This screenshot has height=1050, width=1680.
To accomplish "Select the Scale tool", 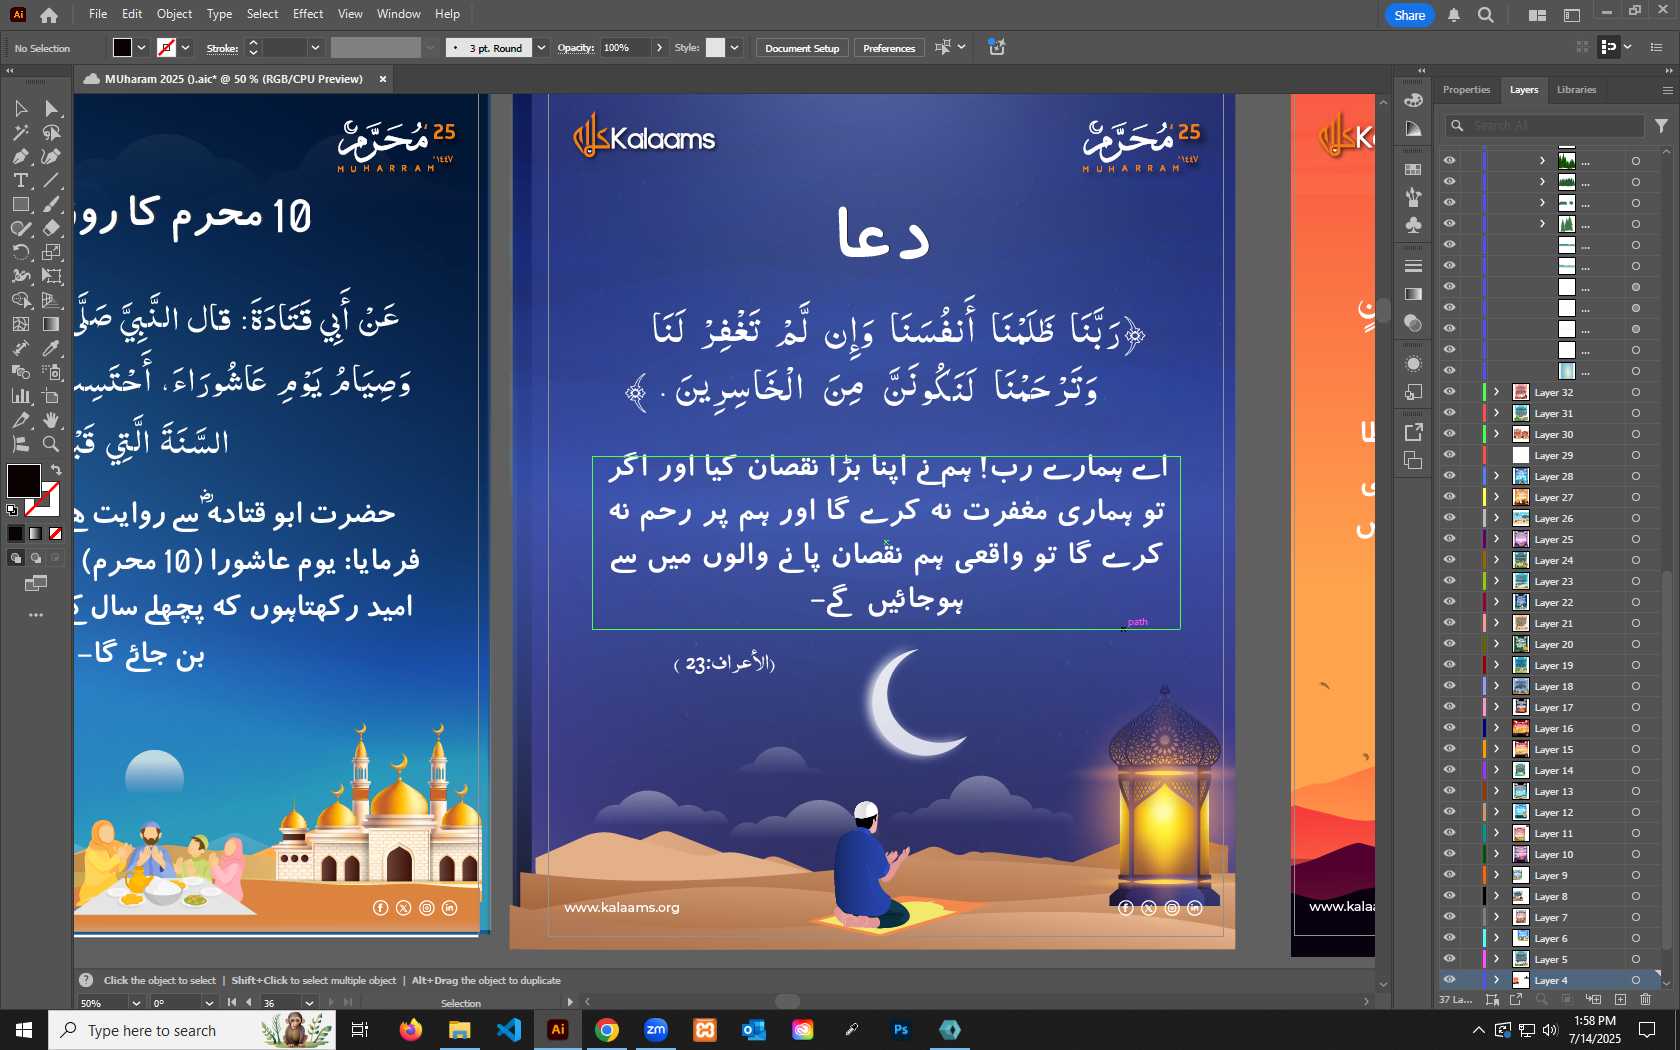I will click(52, 252).
